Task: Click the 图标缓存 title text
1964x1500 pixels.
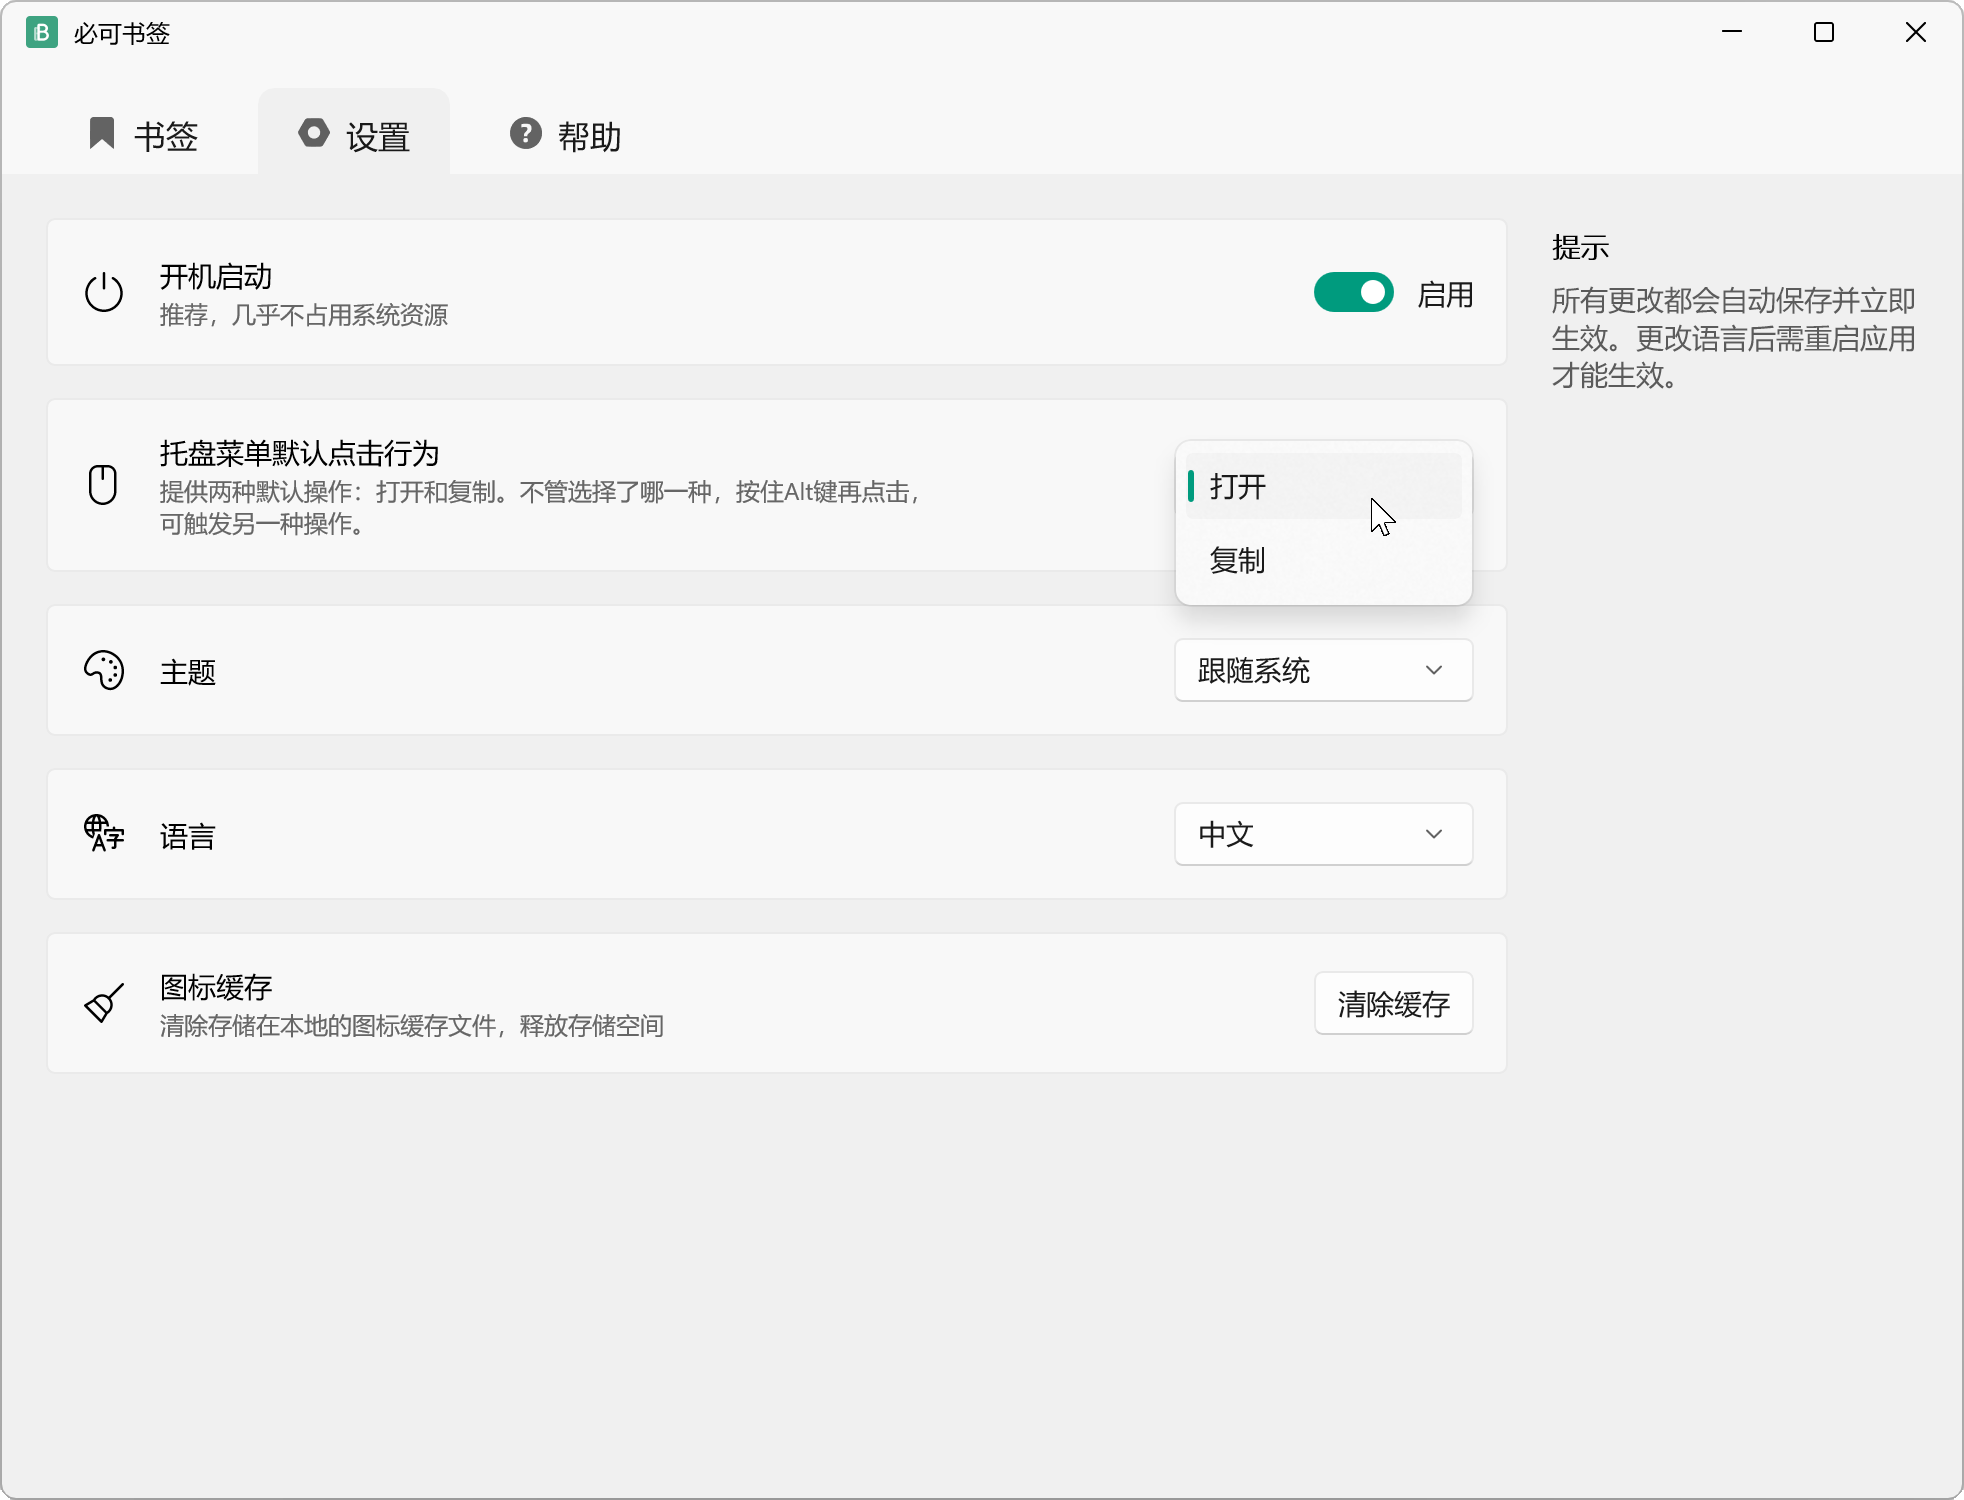Action: [216, 987]
